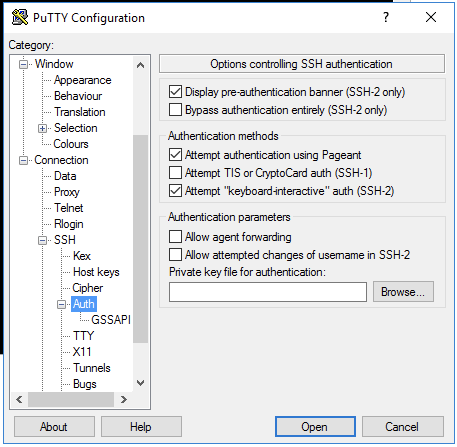Click the question mark help icon
The image size is (457, 447).
point(386,17)
